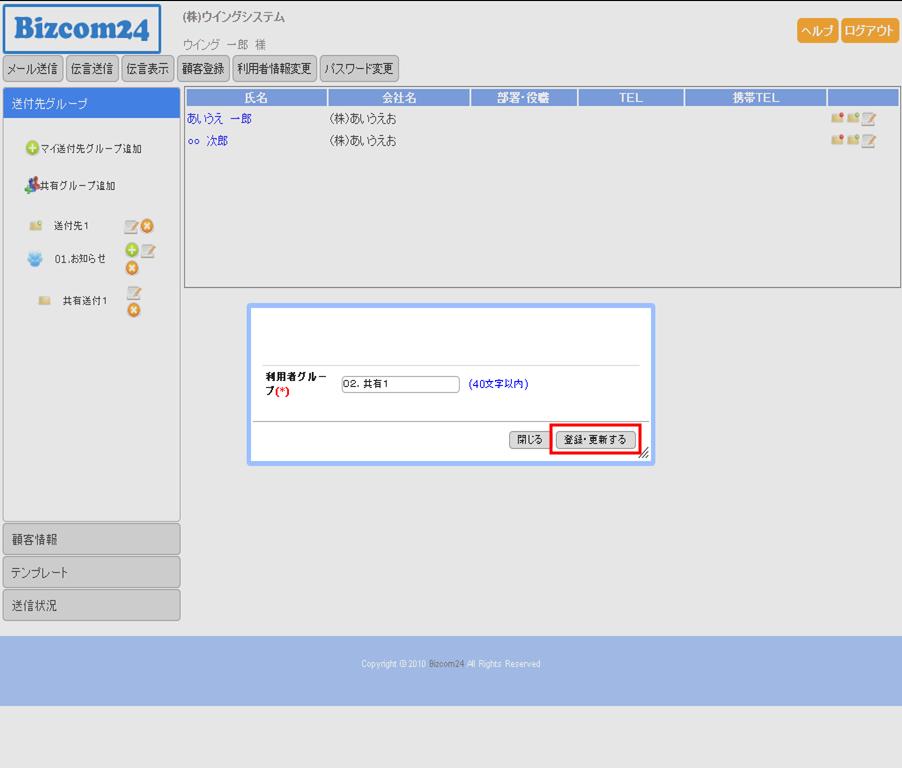Image resolution: width=902 pixels, height=768 pixels.
Task: Expand the テンプレート accordion section
Action: click(91, 573)
